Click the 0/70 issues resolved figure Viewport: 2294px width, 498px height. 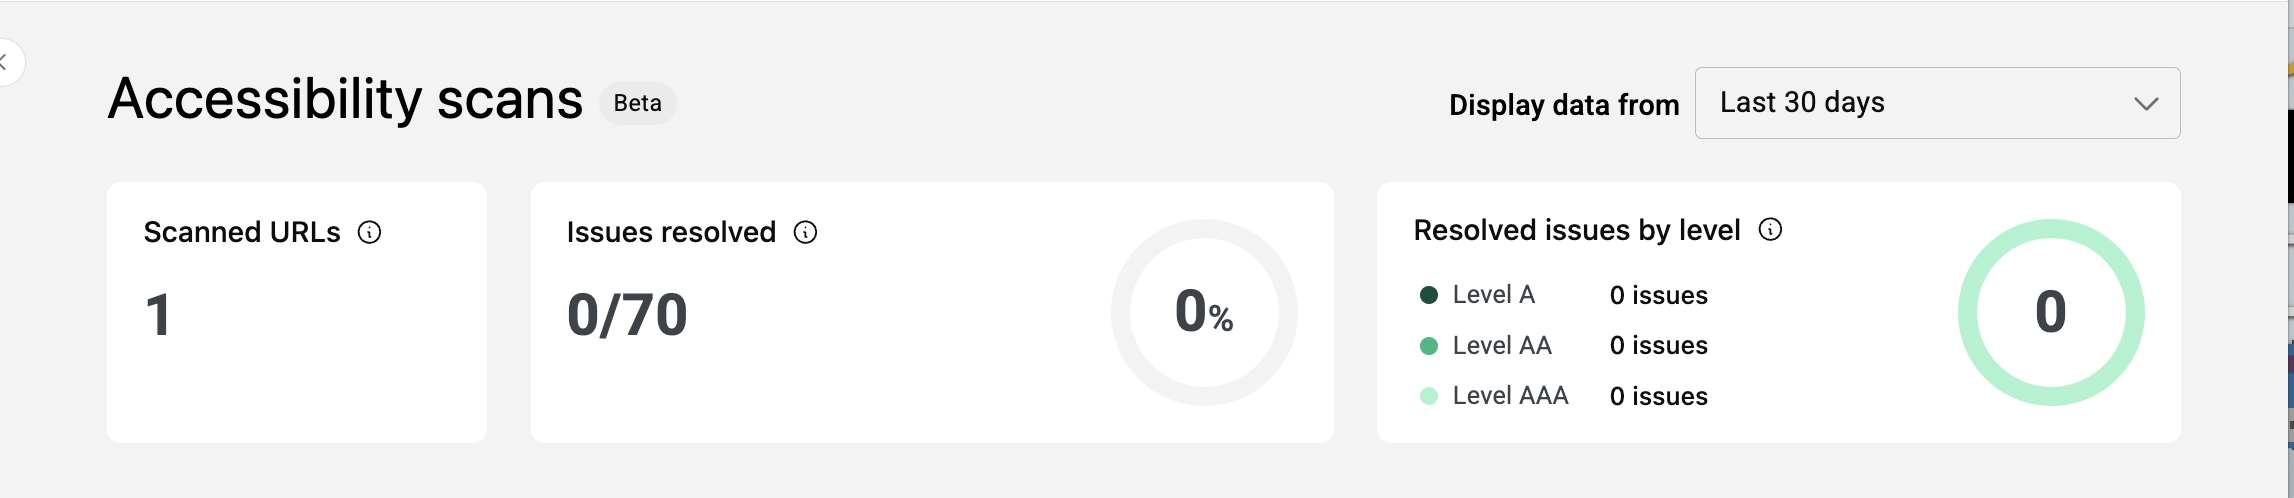pos(627,315)
